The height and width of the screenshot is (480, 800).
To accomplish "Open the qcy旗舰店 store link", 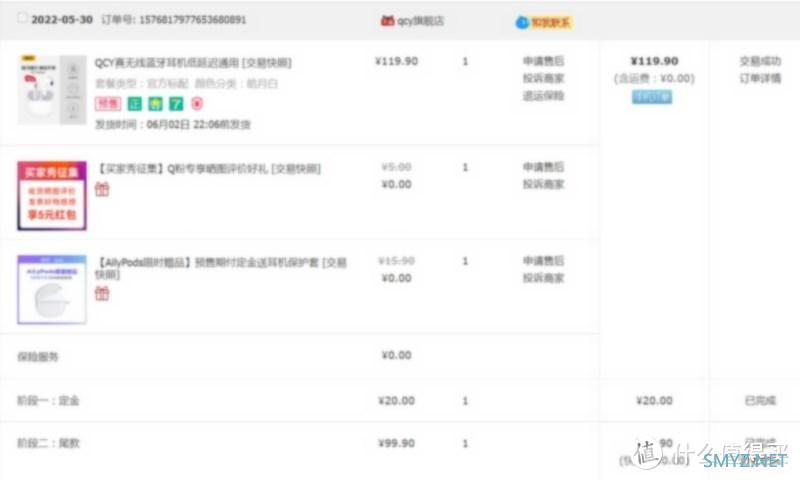I will tap(420, 21).
